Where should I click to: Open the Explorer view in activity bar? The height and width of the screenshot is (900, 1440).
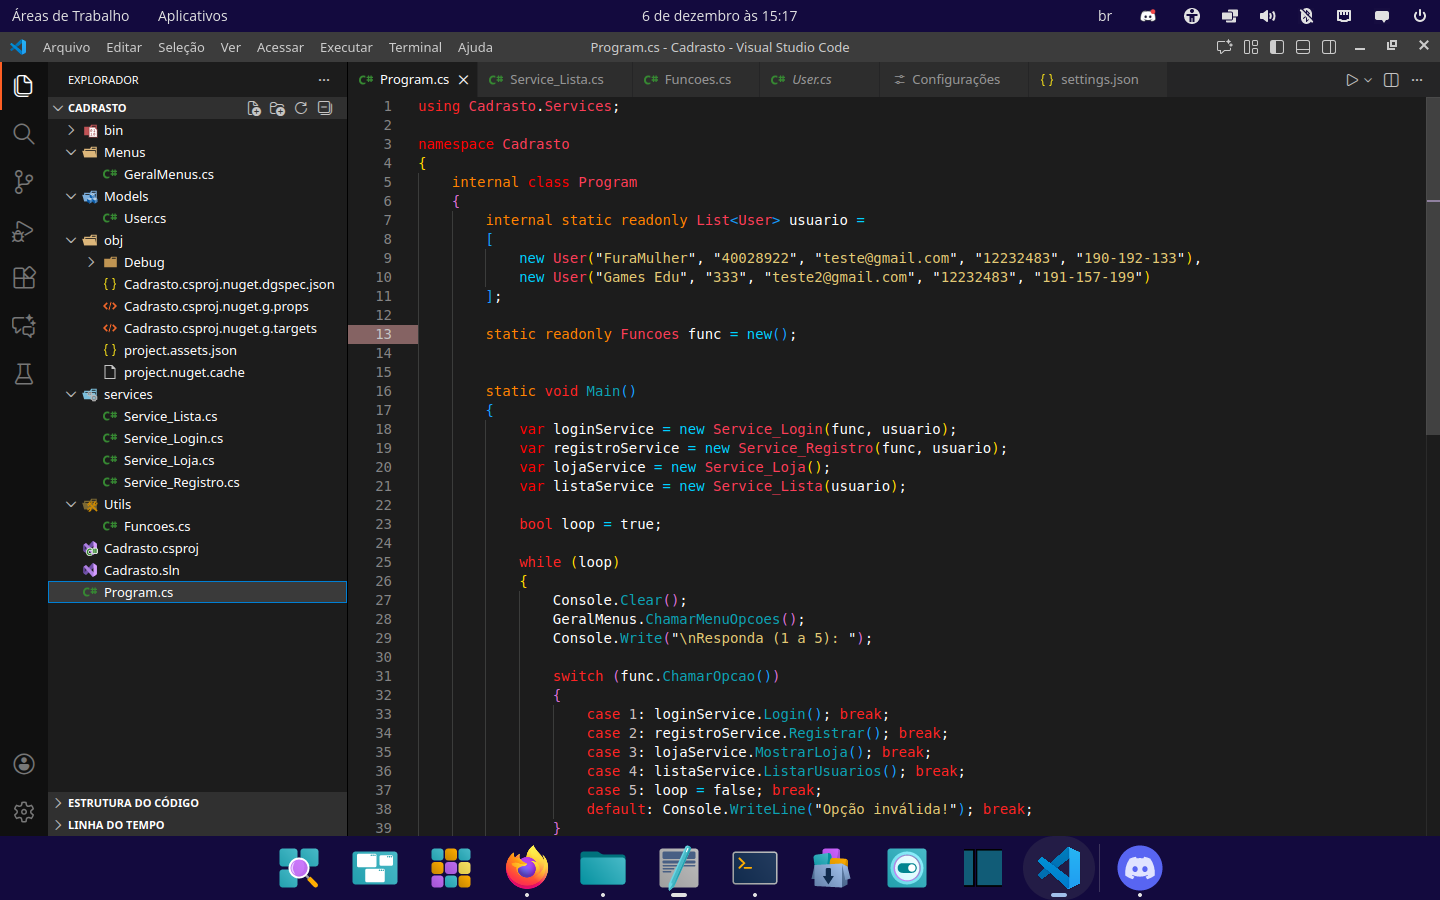24,86
